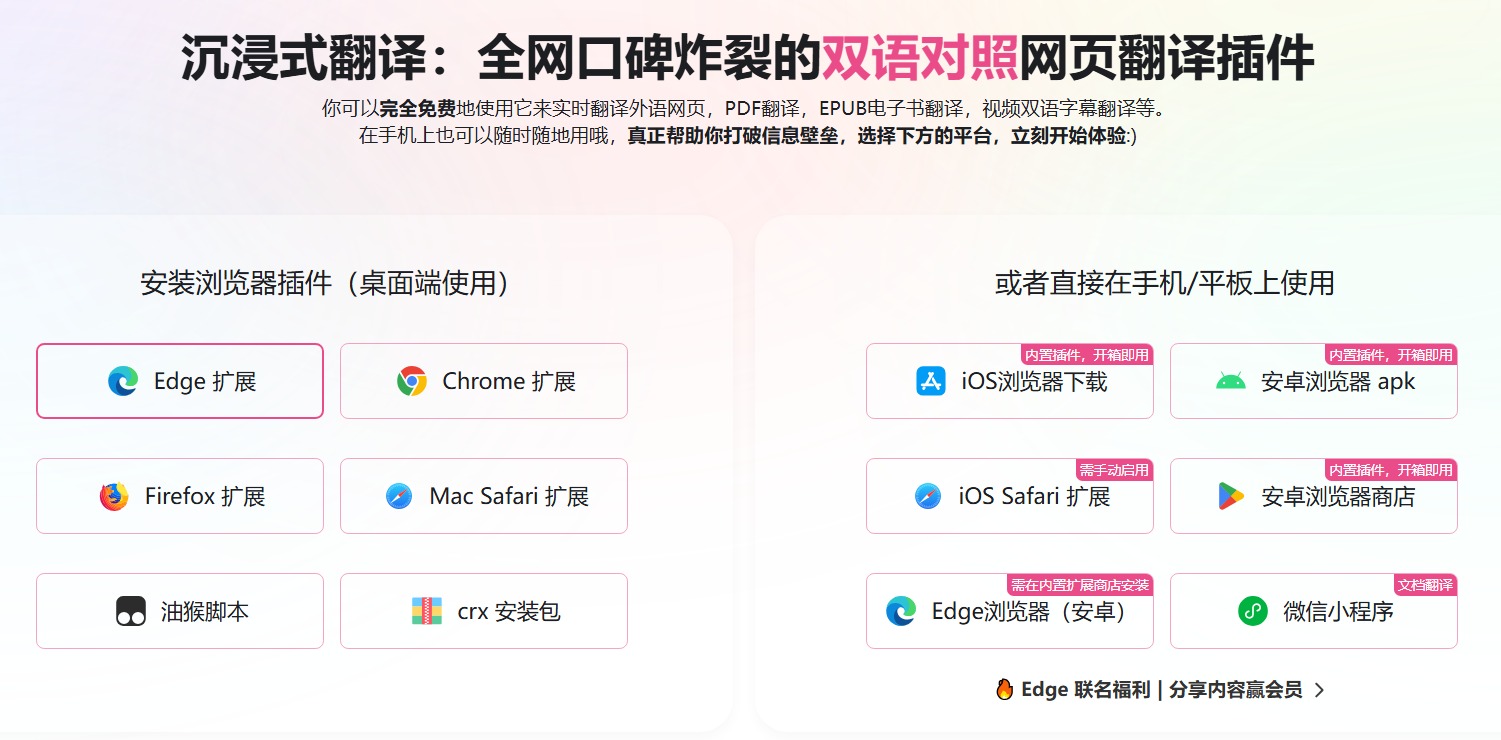Click the Google Play store icon
Viewport: 1501px width, 740px height.
(1231, 496)
